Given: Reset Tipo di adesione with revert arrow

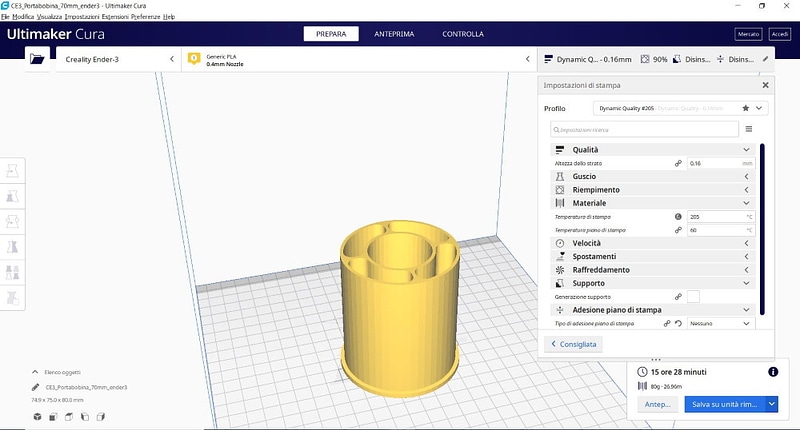Looking at the screenshot, I should click(678, 323).
